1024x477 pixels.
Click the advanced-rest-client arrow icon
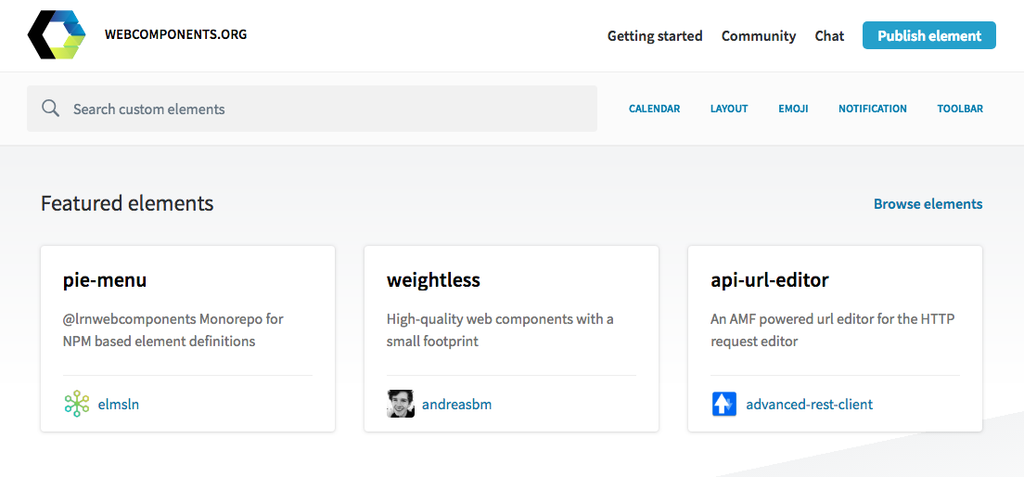[724, 404]
